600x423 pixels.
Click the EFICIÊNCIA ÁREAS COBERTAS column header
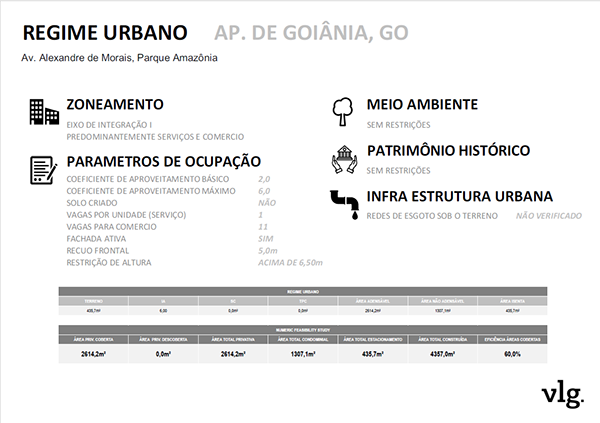[x=512, y=340]
